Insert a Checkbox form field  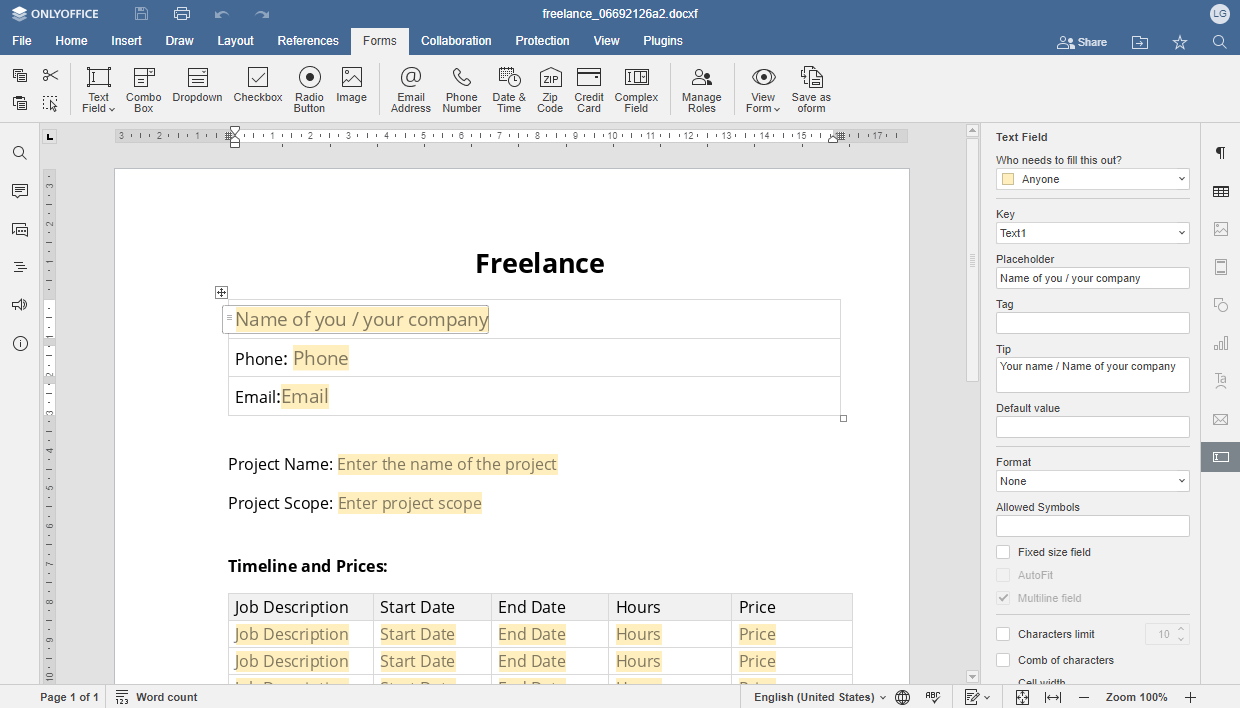tap(257, 86)
